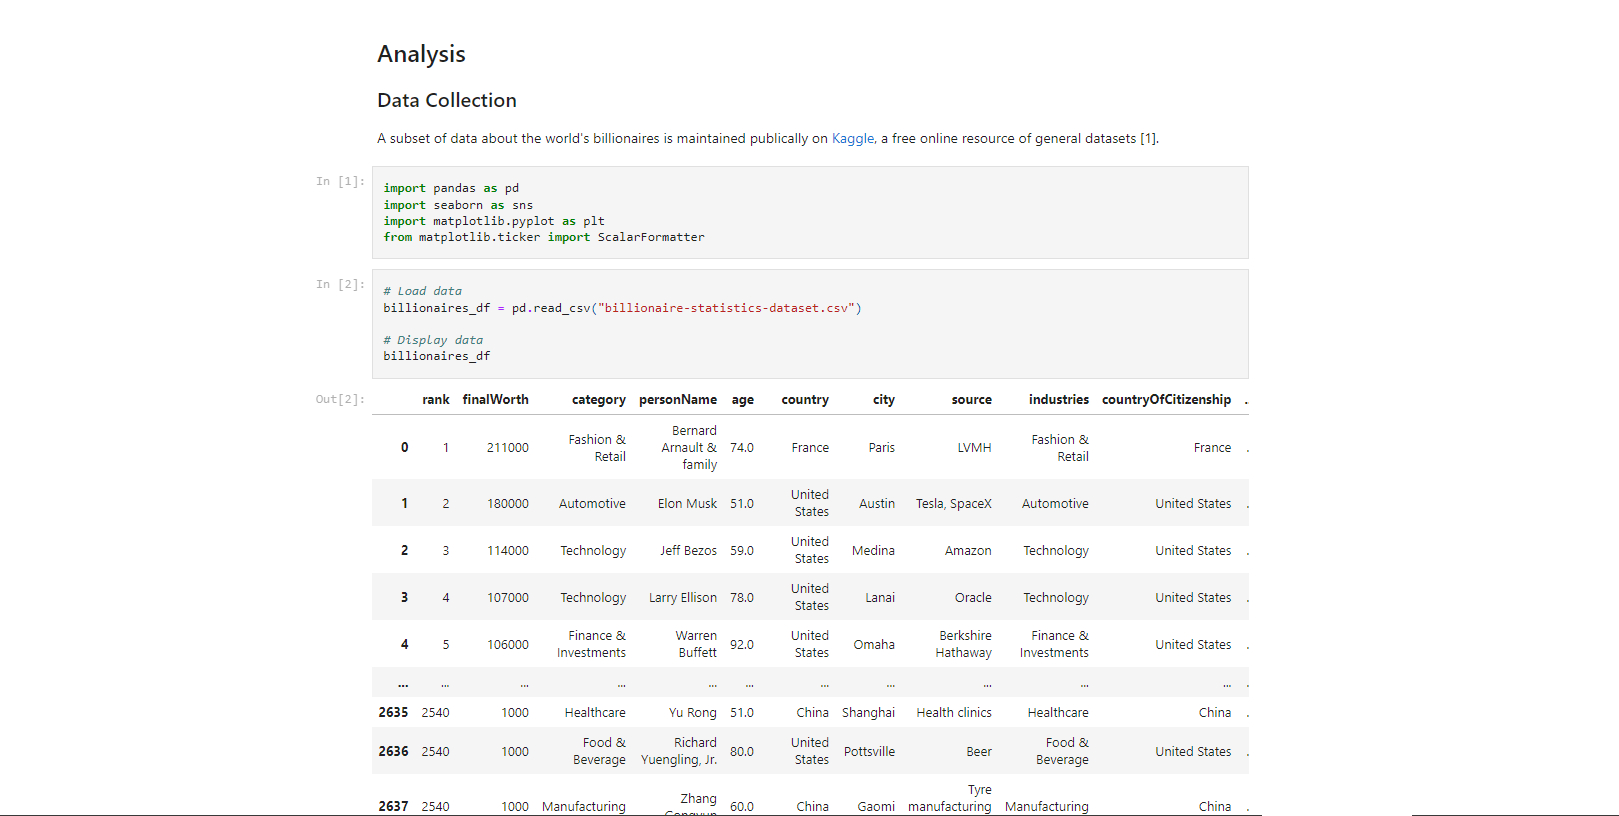
Task: Select the 'Bernard Arnault & family' cell
Action: 689,448
